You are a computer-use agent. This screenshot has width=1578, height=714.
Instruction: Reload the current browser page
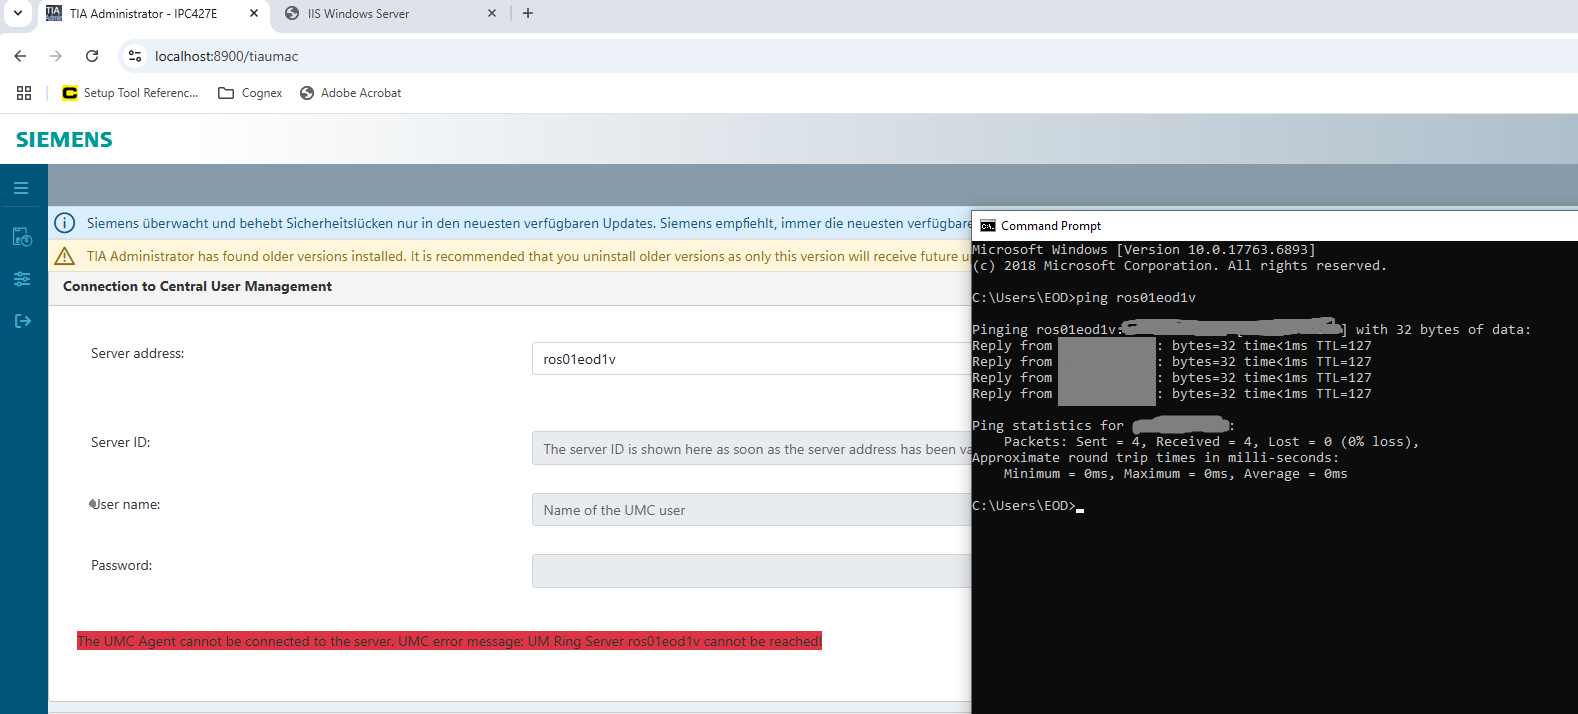[92, 56]
